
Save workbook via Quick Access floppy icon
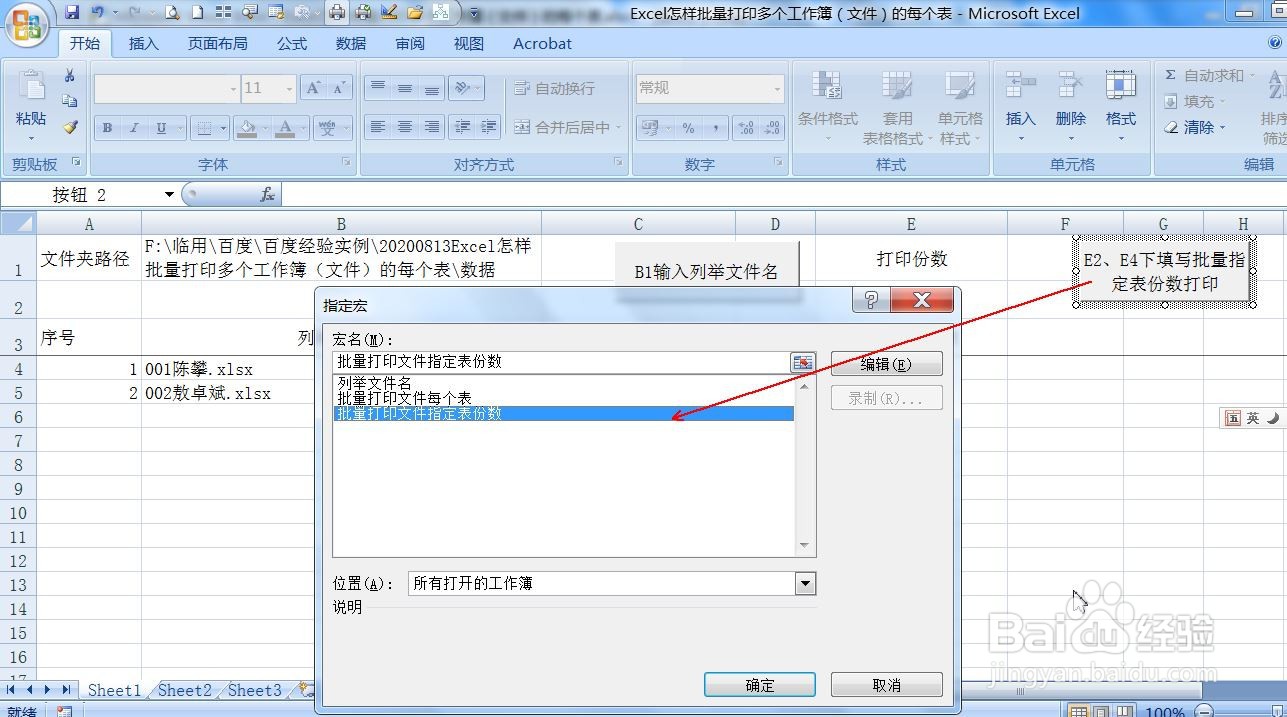[x=72, y=13]
